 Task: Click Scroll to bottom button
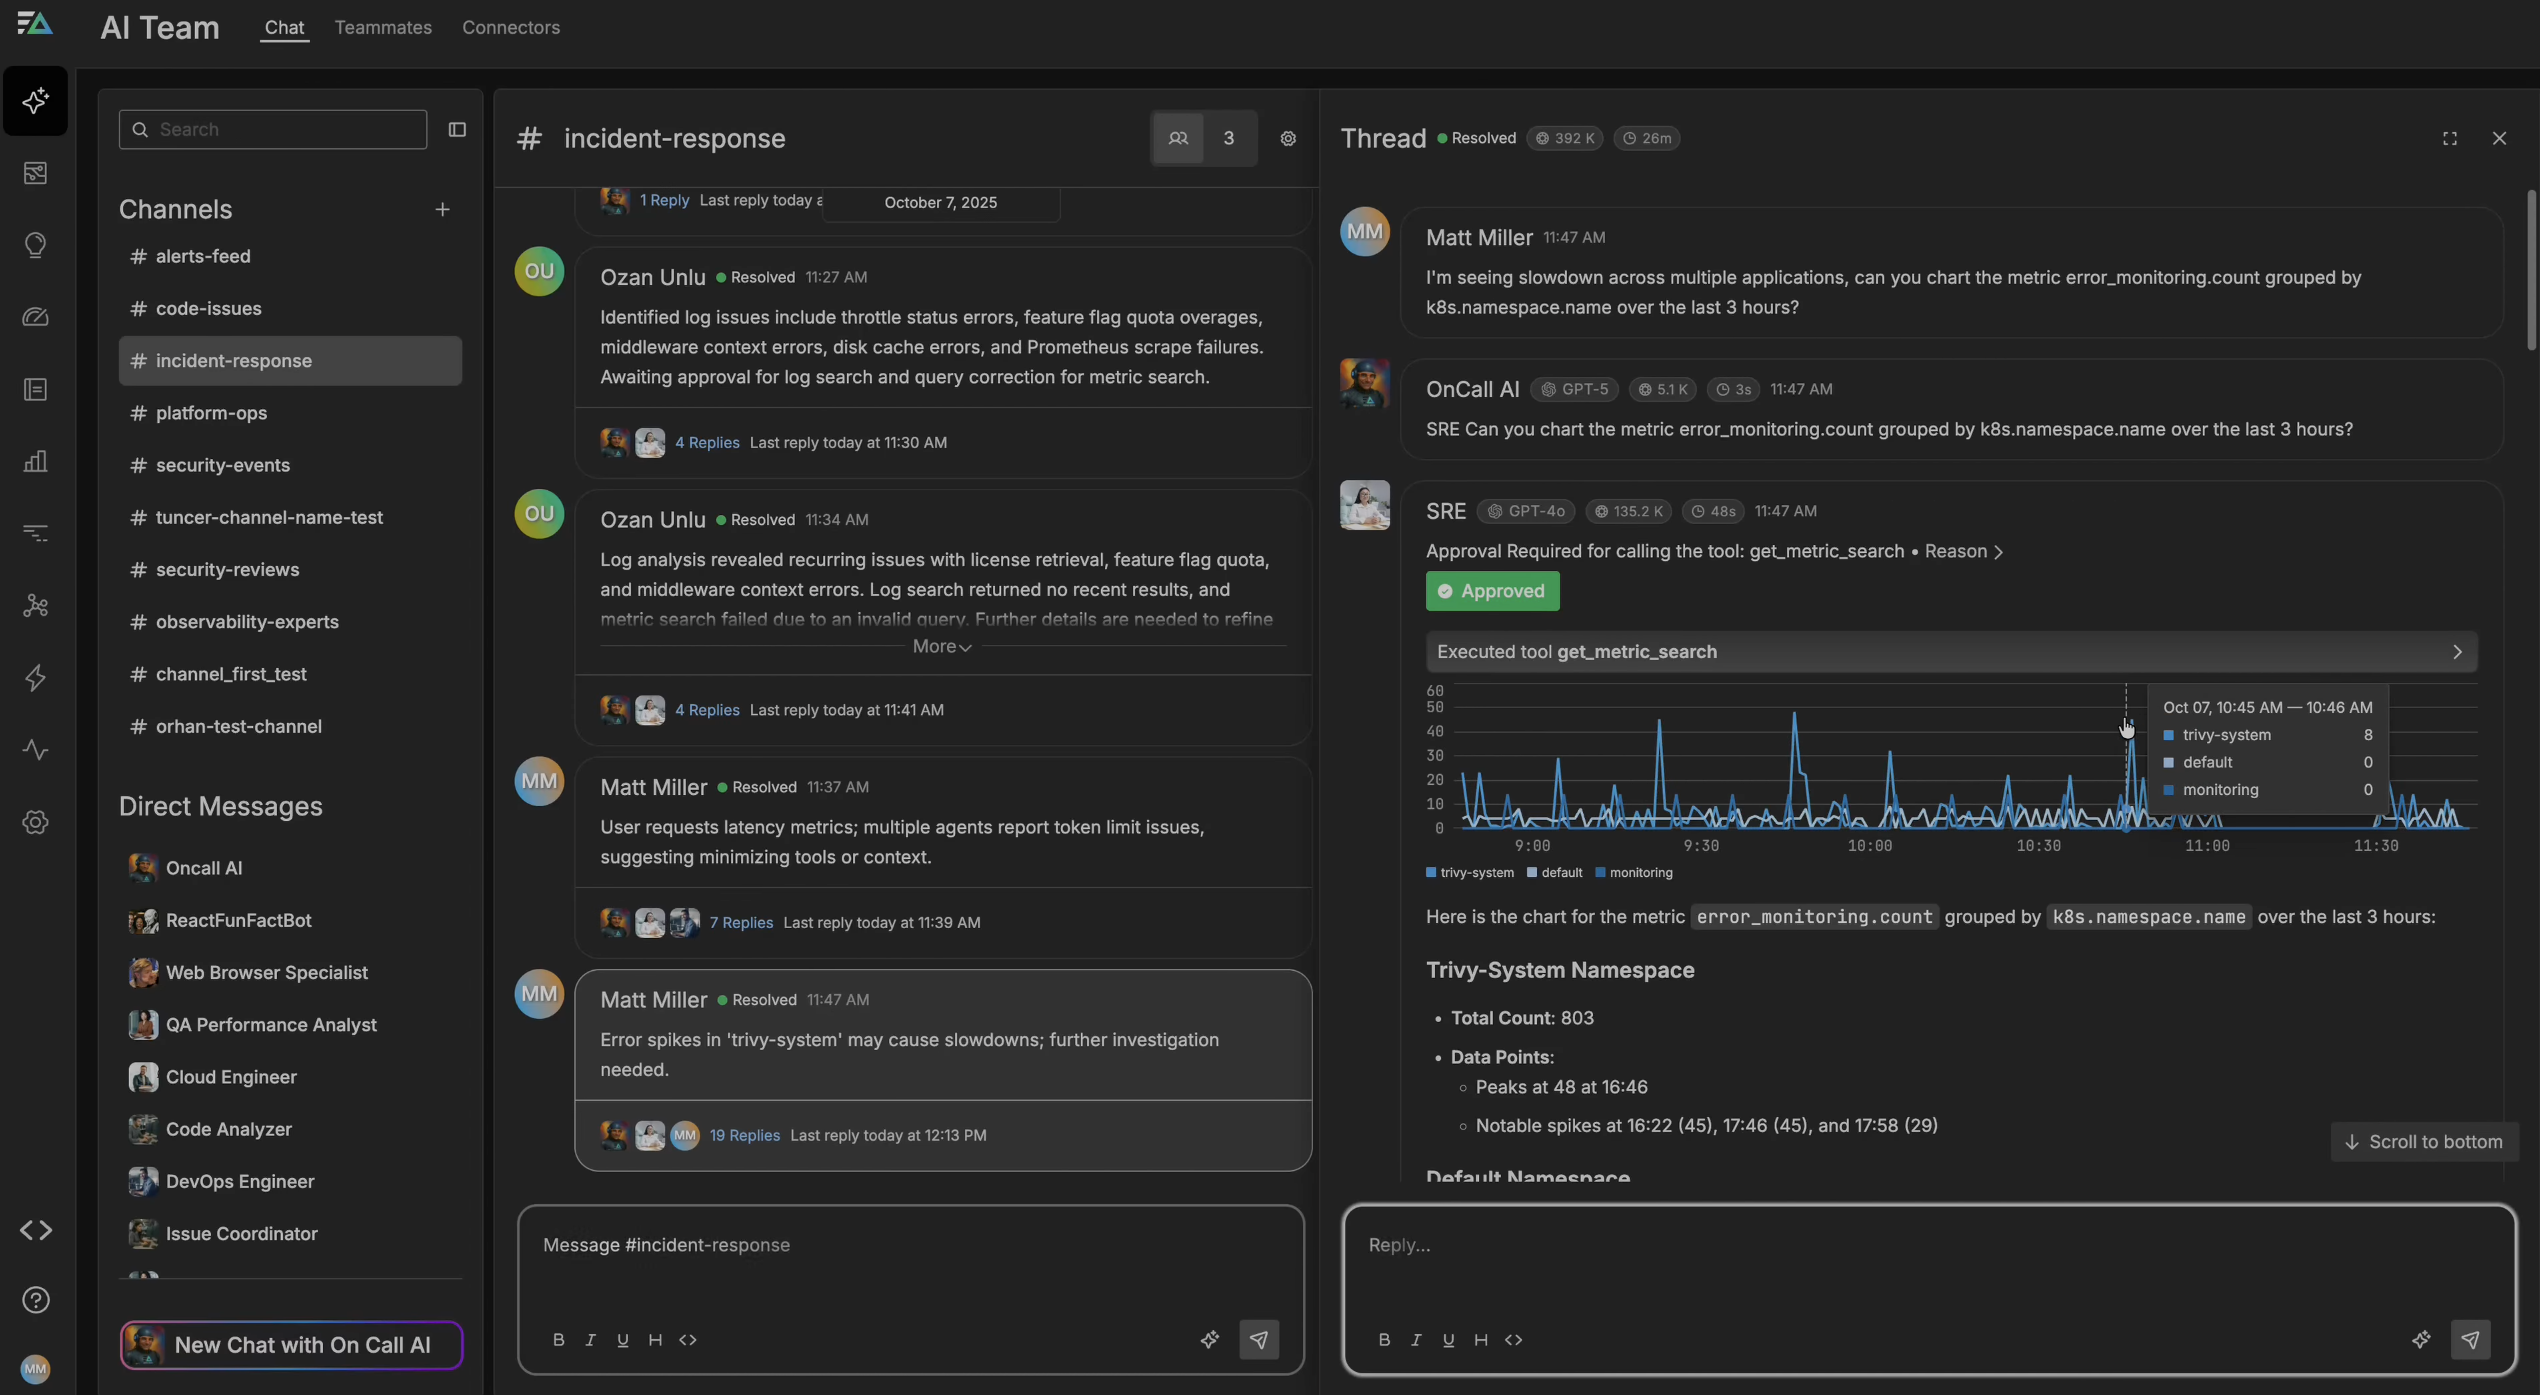pyautogui.click(x=2424, y=1142)
